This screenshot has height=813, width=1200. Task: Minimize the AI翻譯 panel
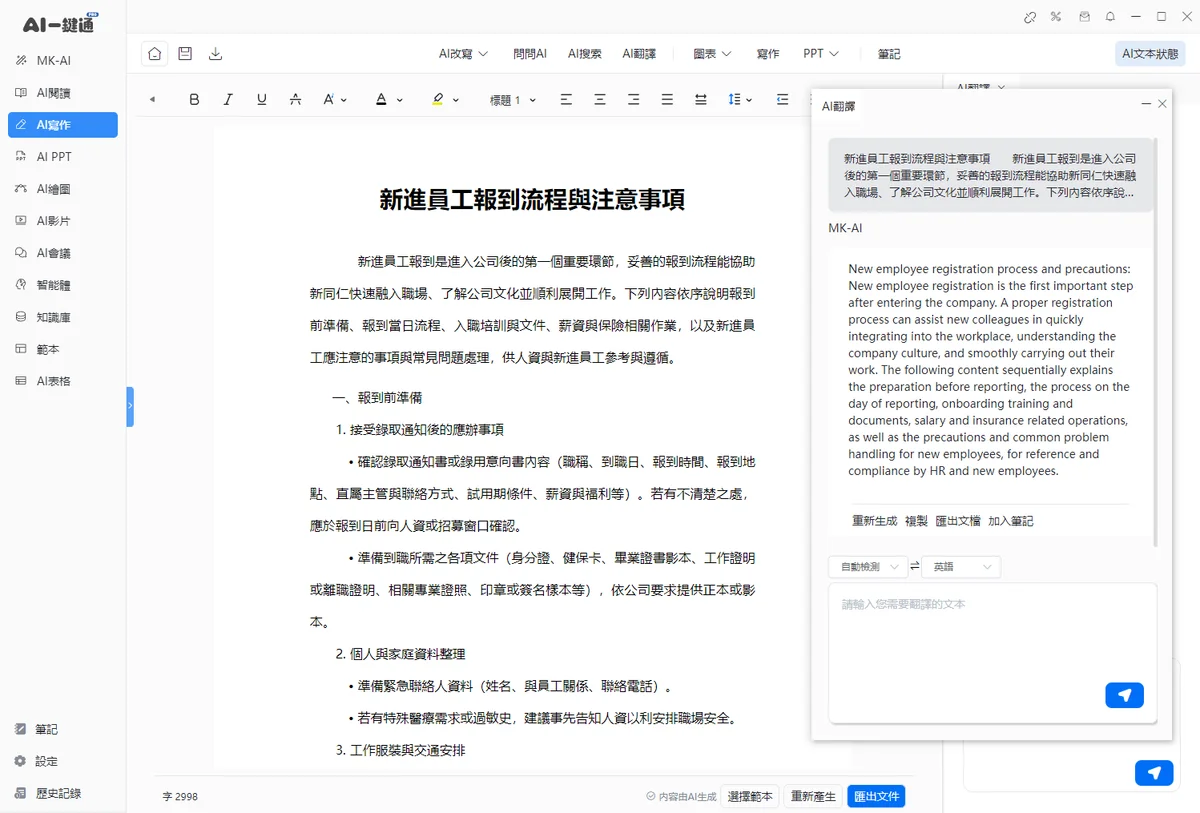click(1146, 104)
